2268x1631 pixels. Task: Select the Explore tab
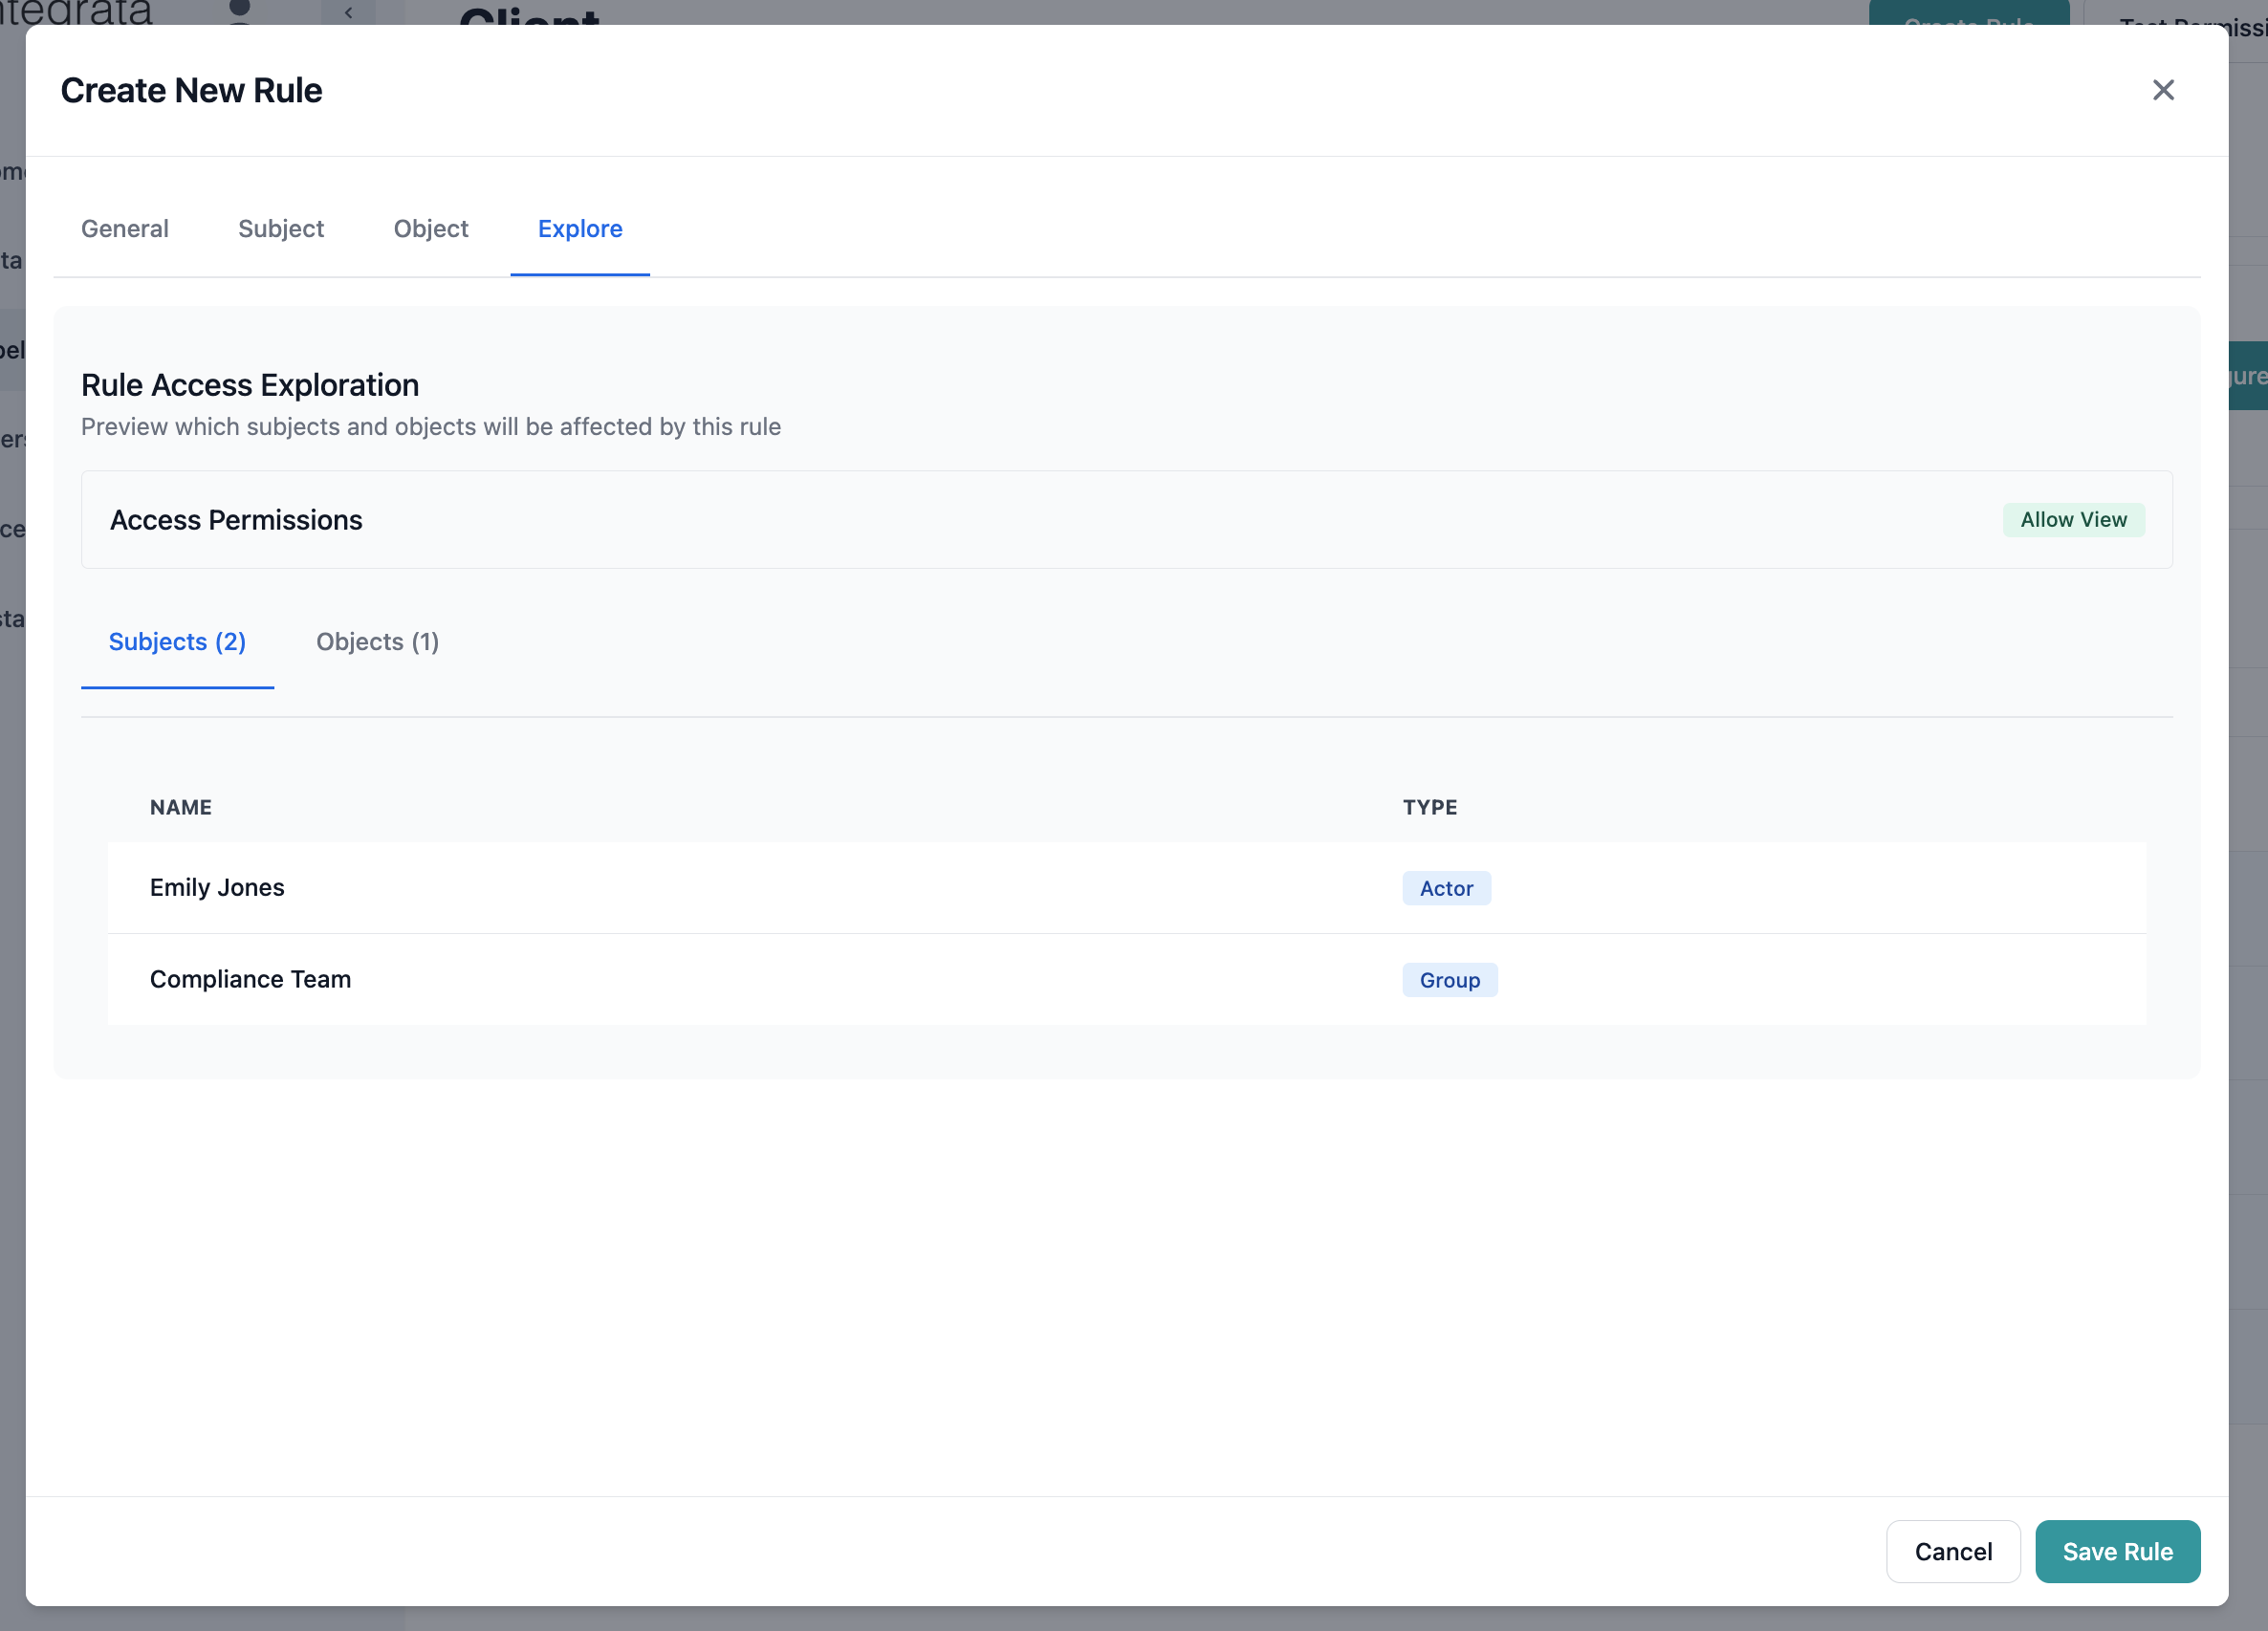[x=580, y=229]
